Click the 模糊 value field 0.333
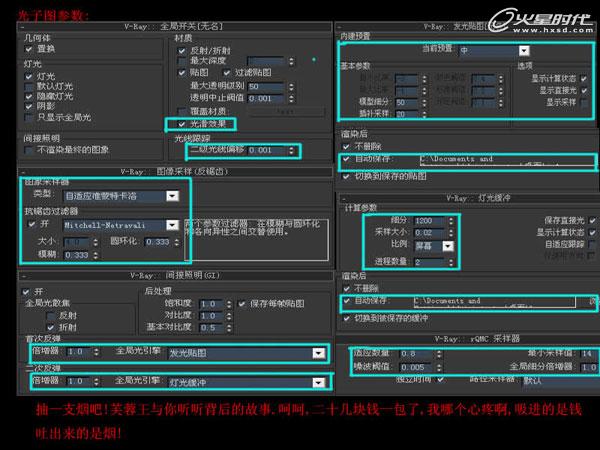 tap(77, 255)
